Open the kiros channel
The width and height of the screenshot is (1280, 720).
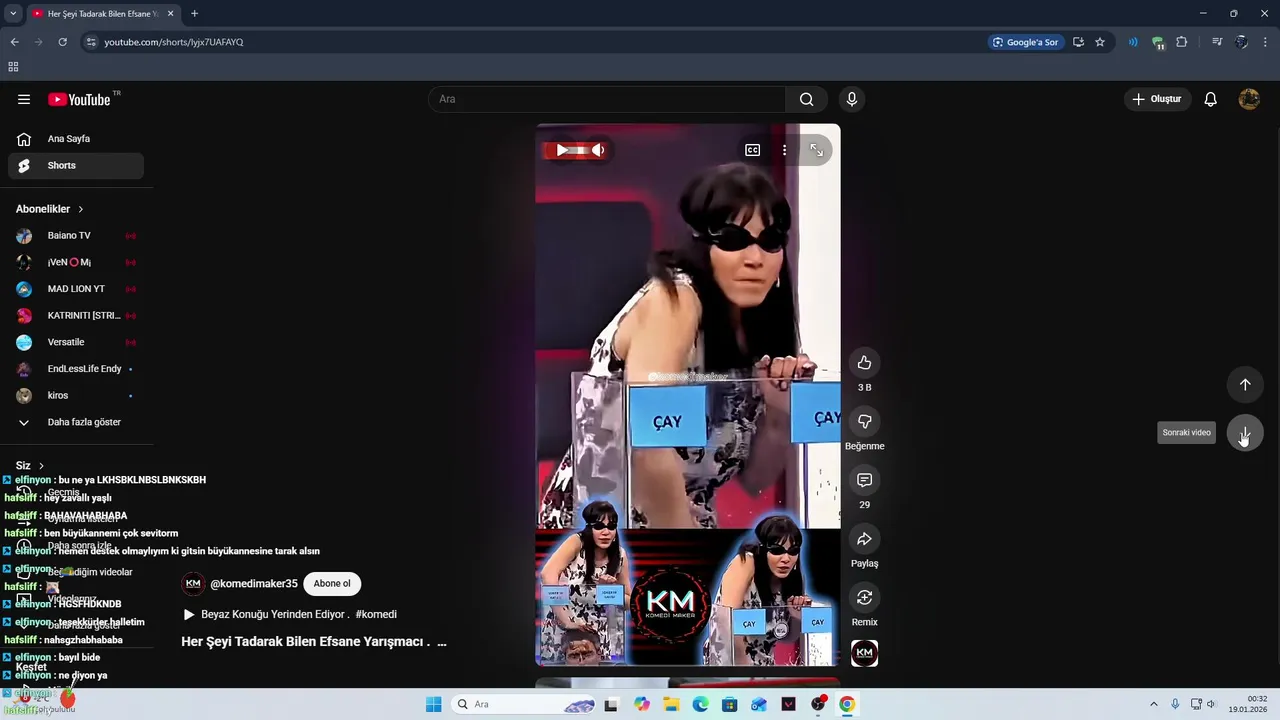click(76, 396)
